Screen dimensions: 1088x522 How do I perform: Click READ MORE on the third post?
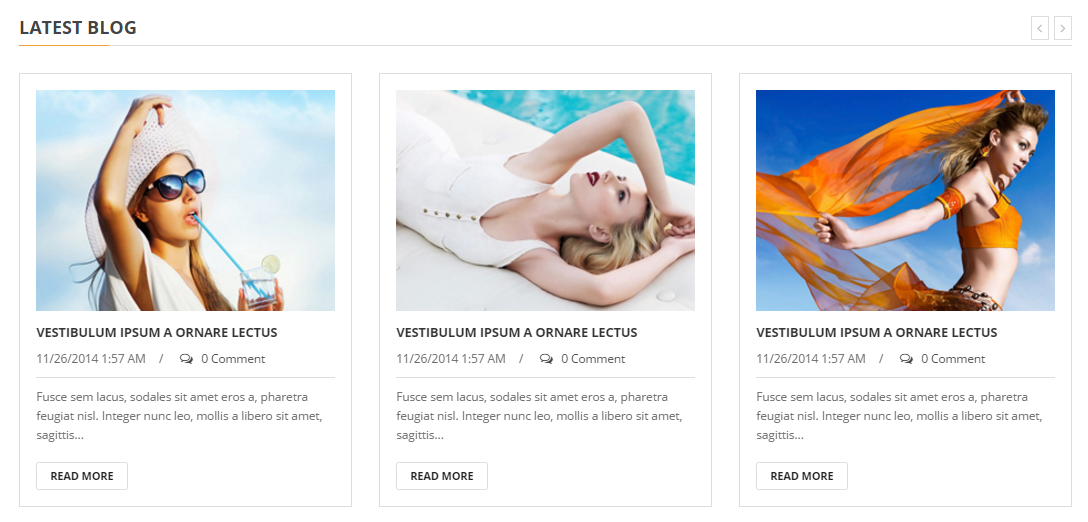(802, 476)
